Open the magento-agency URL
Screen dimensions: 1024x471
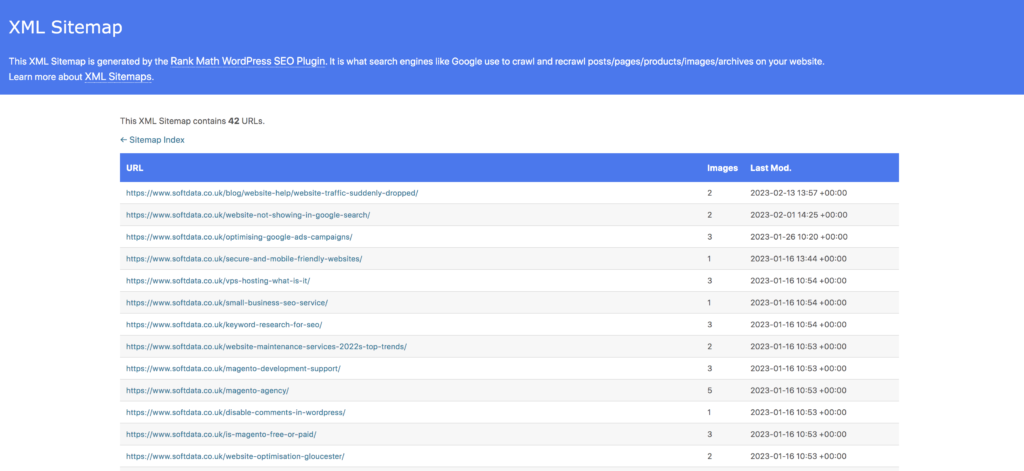(207, 390)
